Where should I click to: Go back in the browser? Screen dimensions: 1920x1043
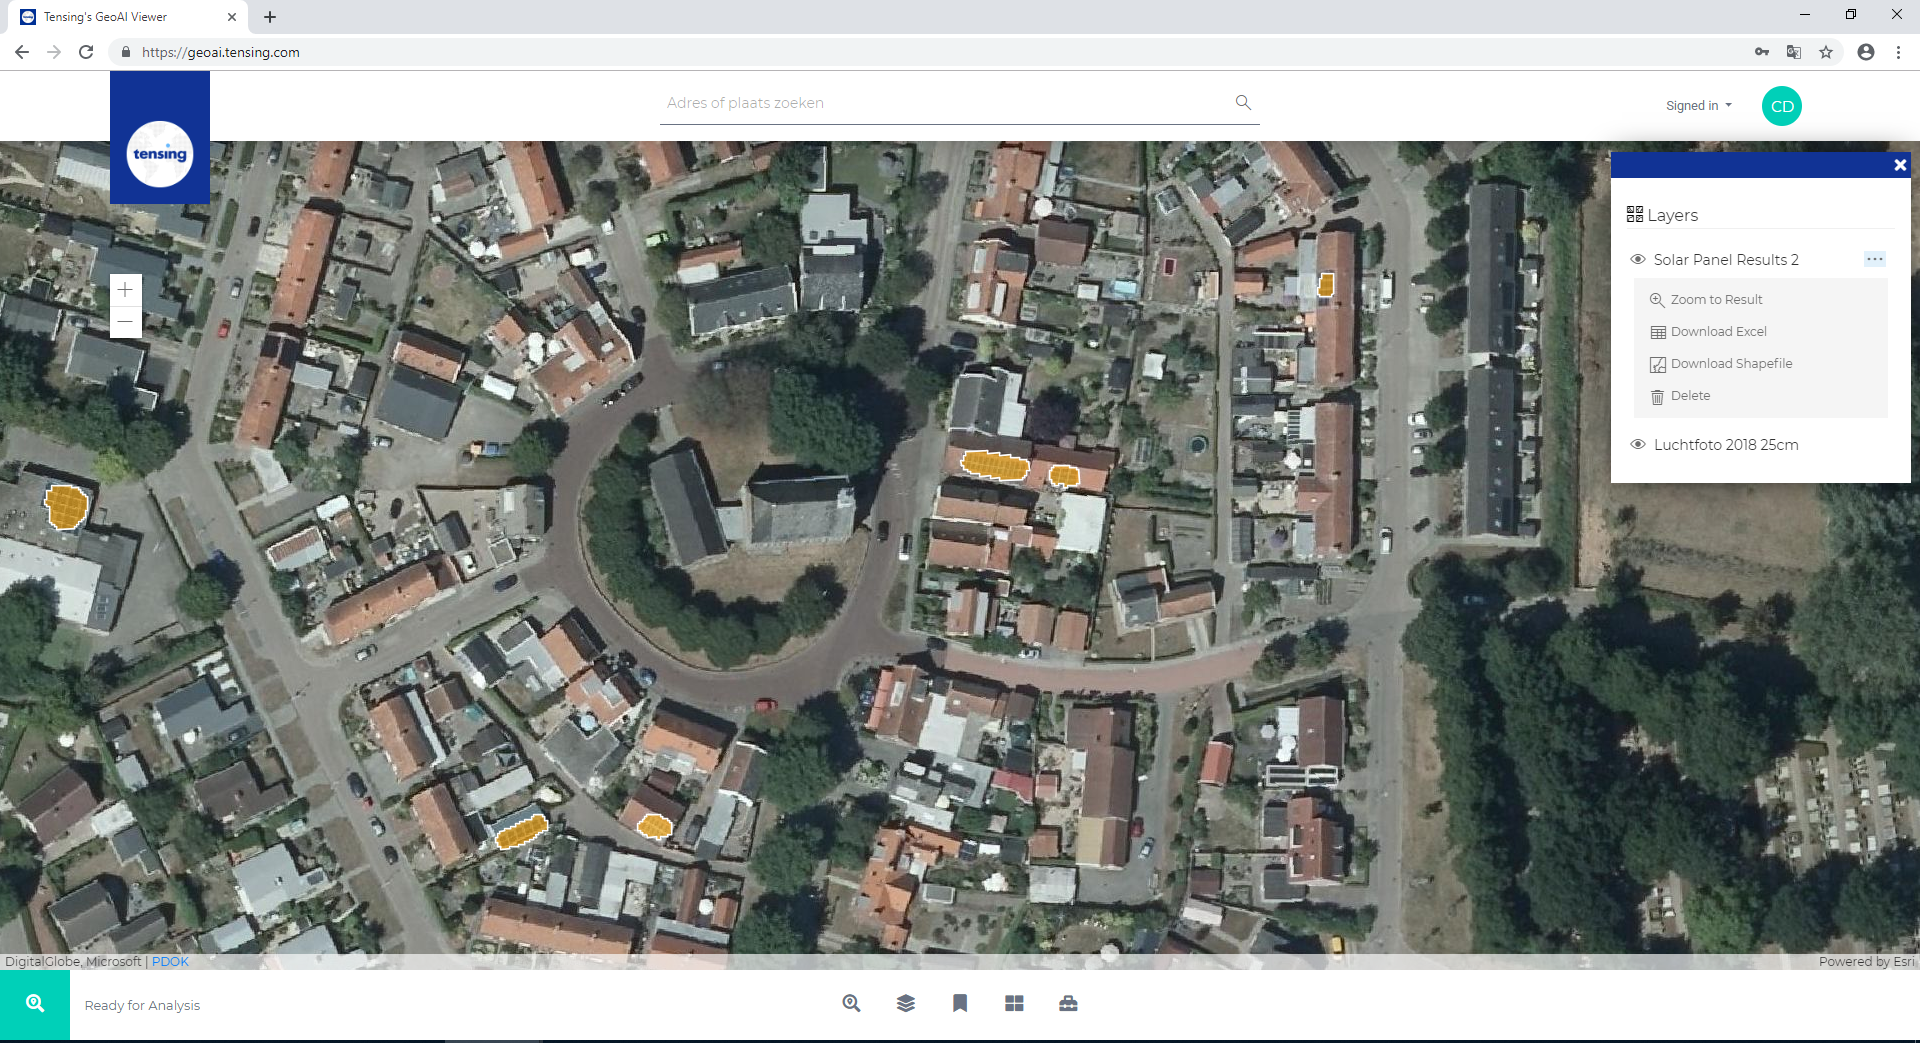pos(22,52)
